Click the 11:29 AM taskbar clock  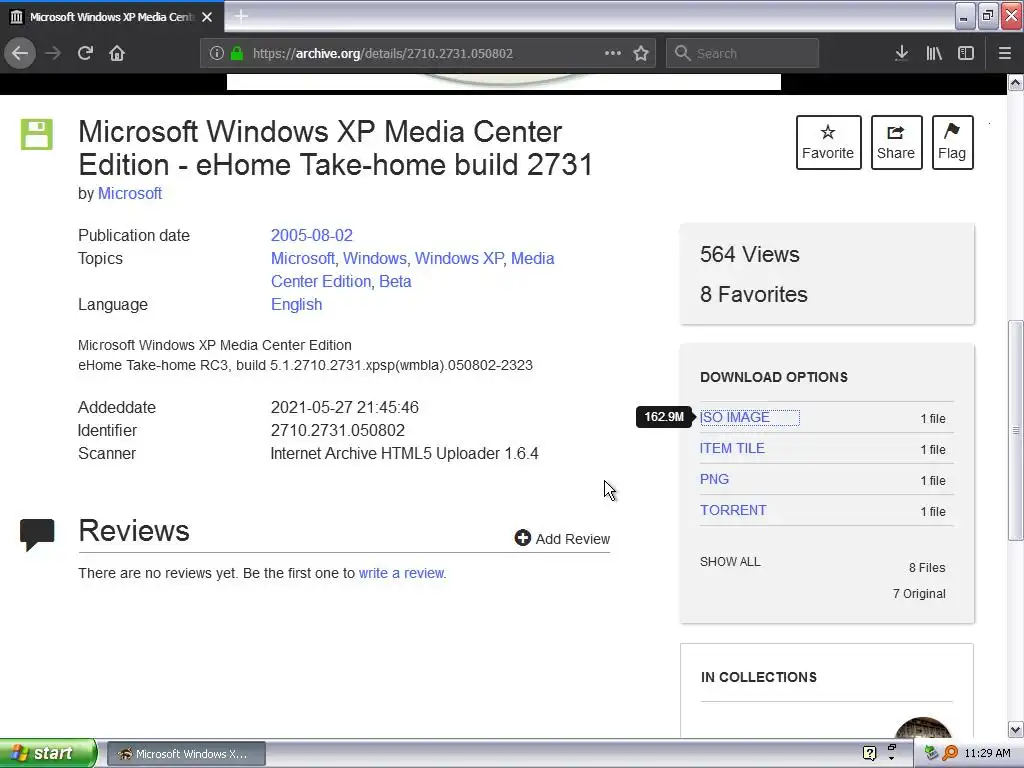click(x=987, y=754)
